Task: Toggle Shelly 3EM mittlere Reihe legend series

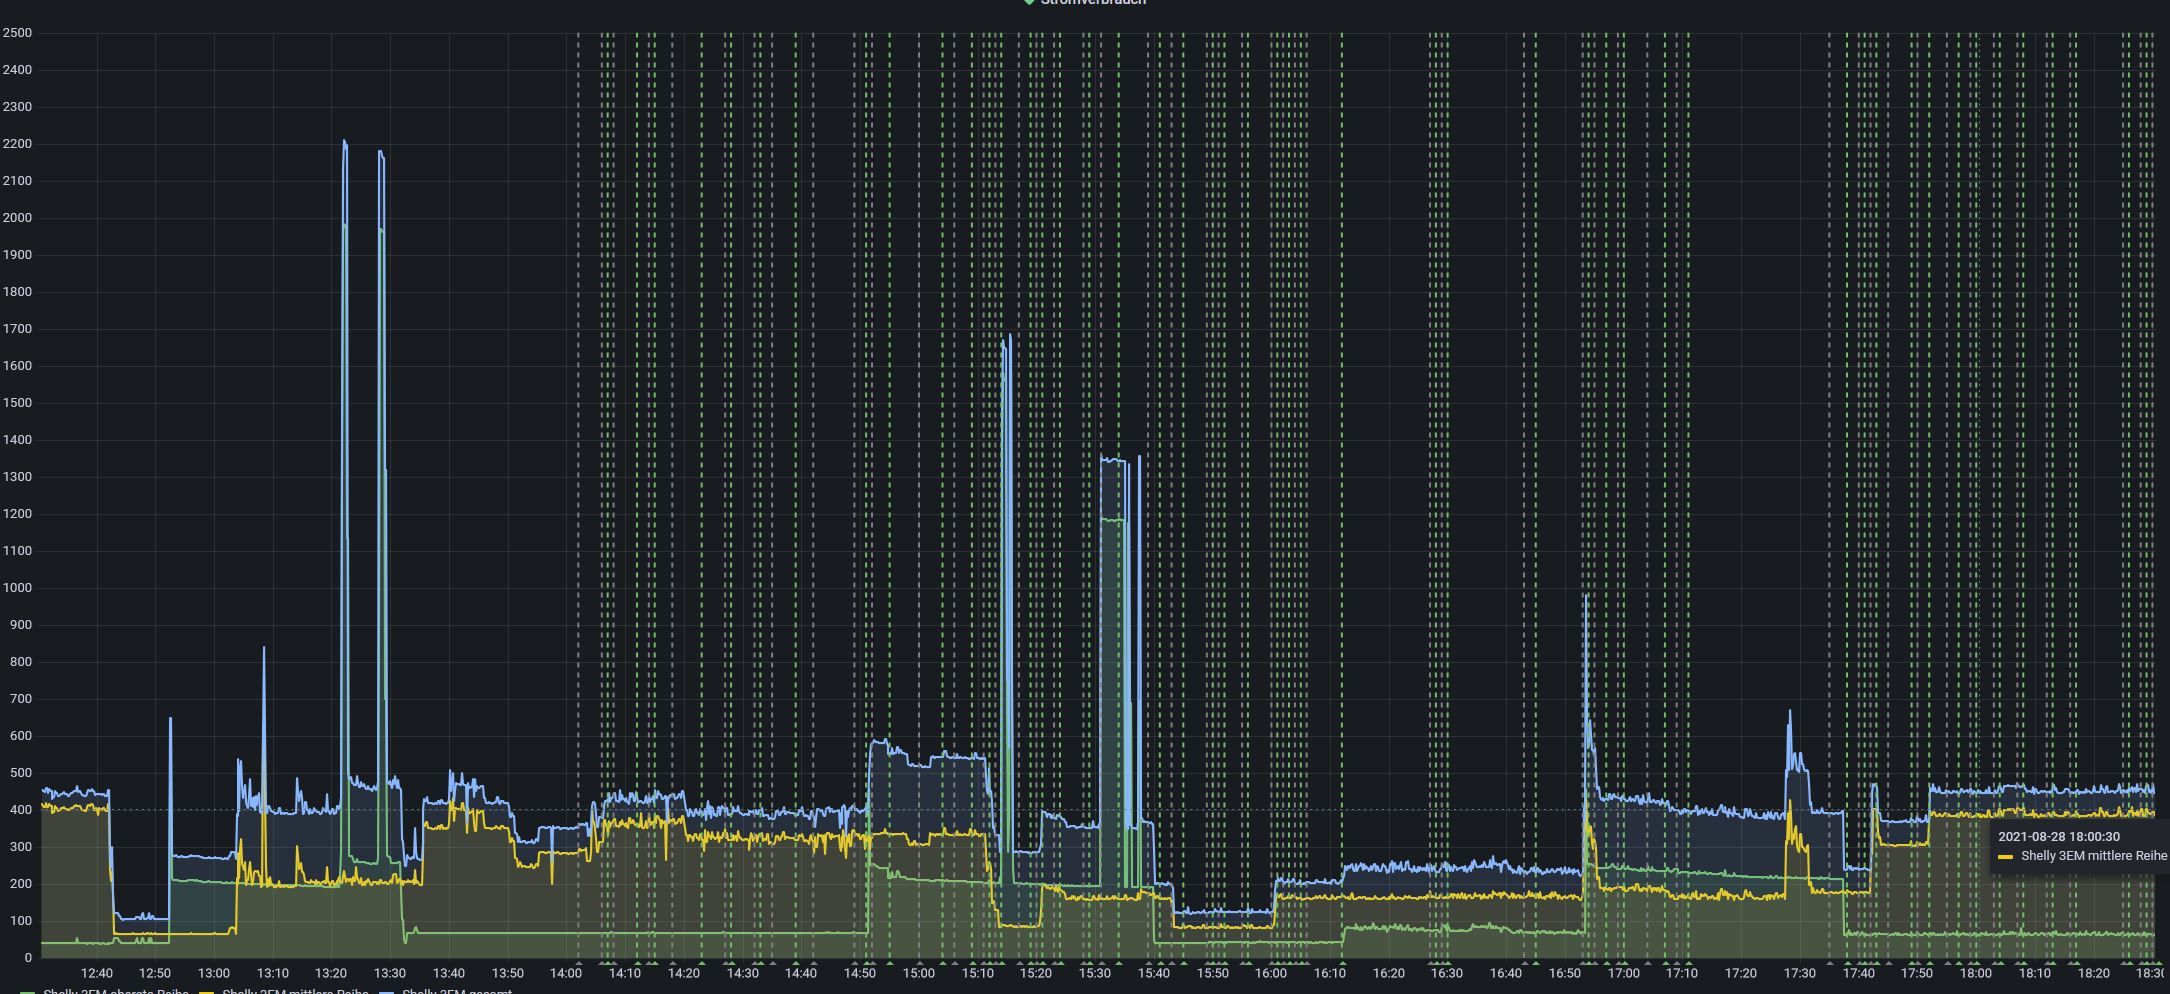Action: tap(295, 990)
